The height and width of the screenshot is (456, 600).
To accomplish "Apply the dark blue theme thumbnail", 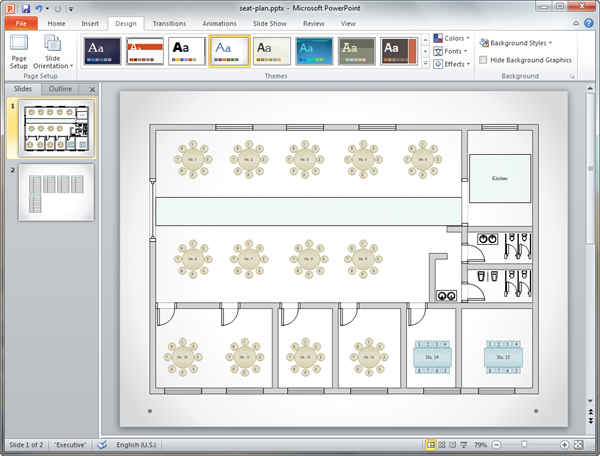I will tap(102, 50).
